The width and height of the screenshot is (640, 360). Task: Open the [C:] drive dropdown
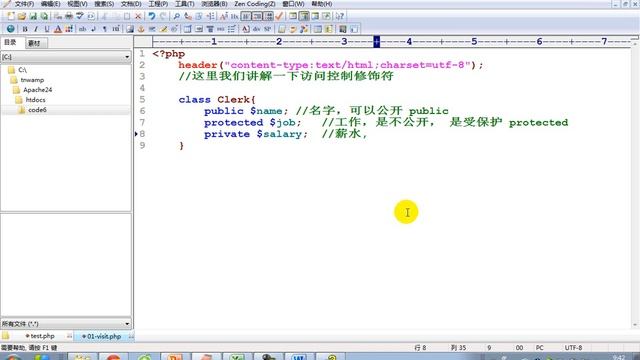click(x=66, y=57)
